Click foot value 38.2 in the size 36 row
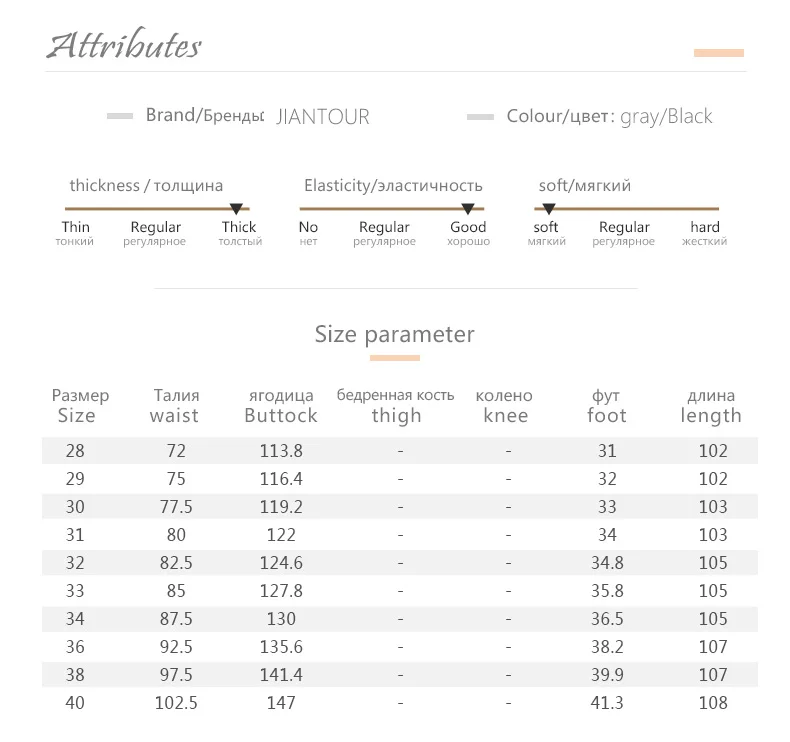The width and height of the screenshot is (790, 742). point(607,647)
